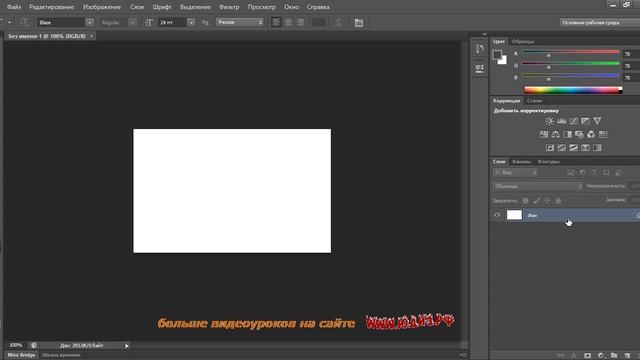Screen dimensions: 640x360
Task: Switch to the Стили tab
Action: click(x=534, y=100)
